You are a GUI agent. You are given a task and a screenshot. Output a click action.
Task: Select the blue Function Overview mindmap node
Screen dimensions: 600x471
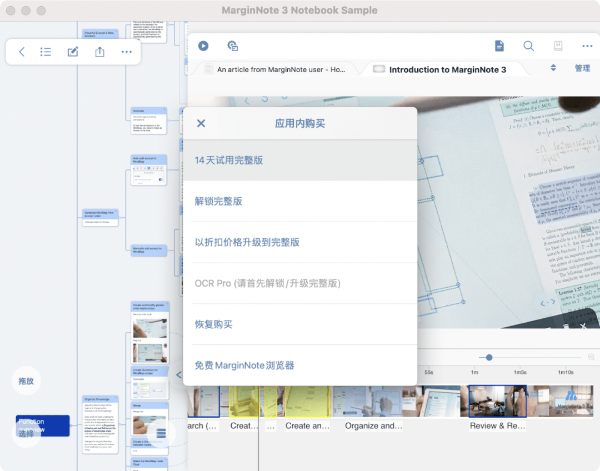point(43,425)
